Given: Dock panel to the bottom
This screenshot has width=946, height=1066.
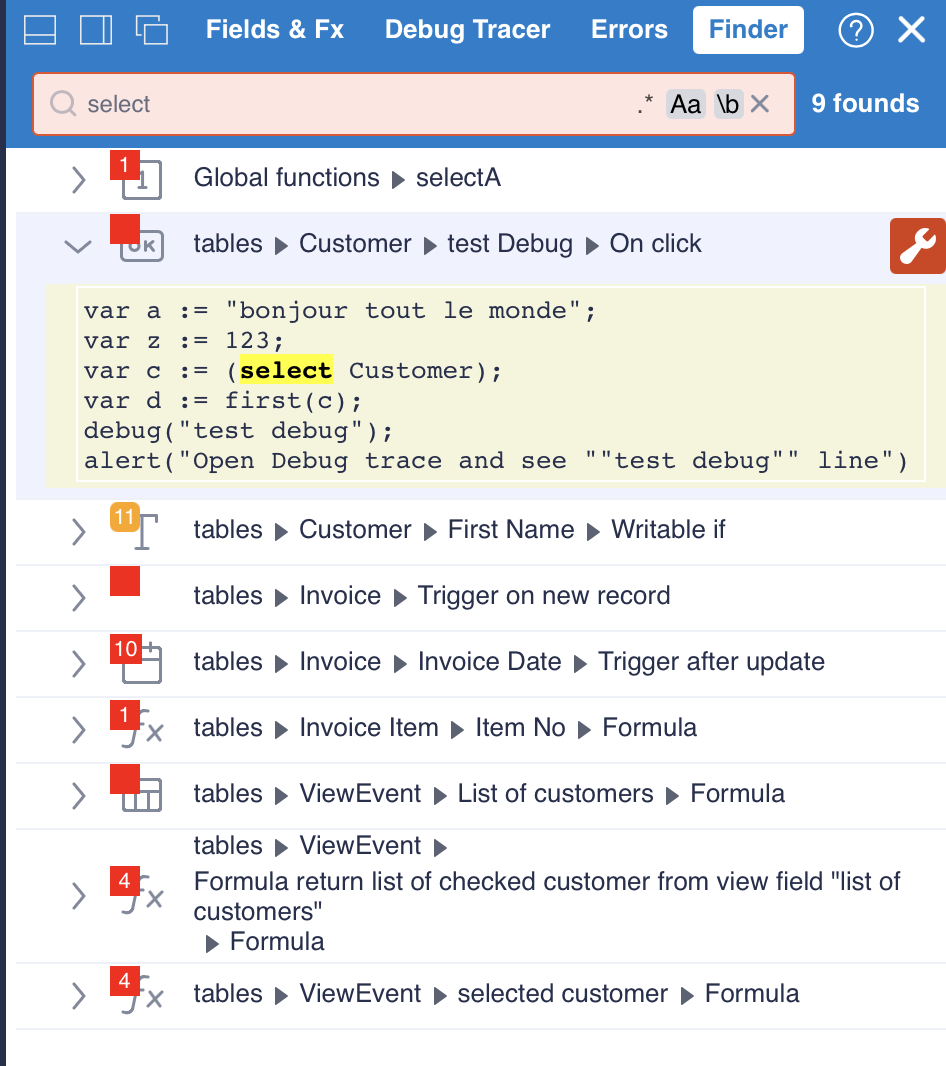Looking at the screenshot, I should pos(39,30).
